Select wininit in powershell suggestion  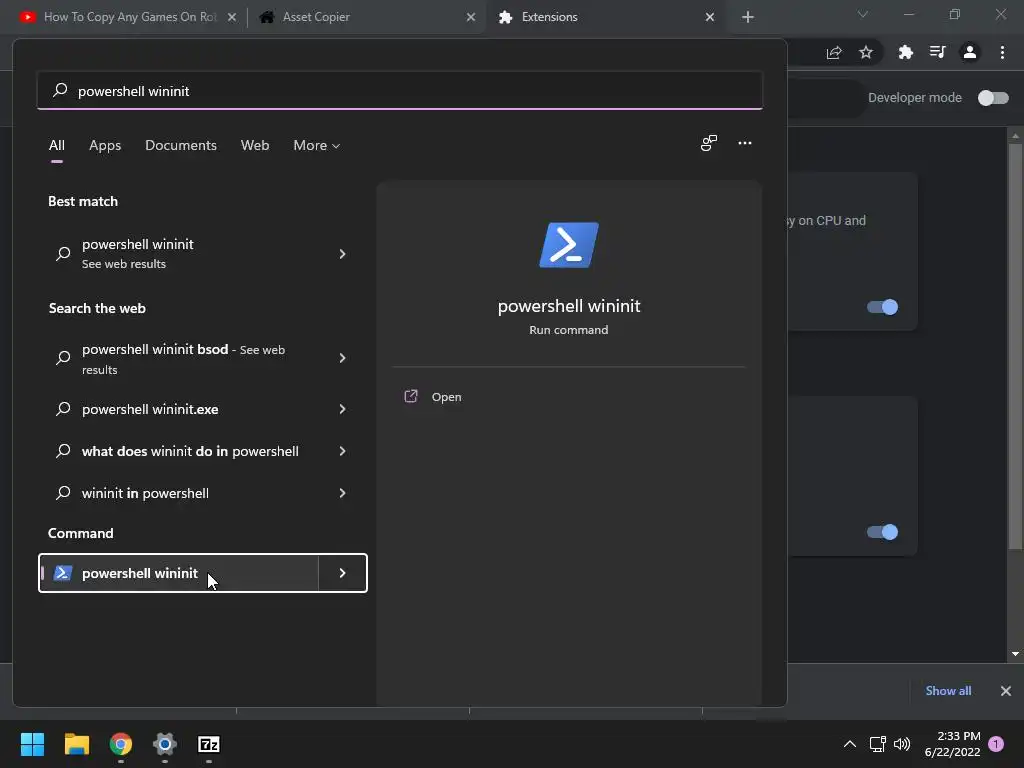[x=179, y=493]
